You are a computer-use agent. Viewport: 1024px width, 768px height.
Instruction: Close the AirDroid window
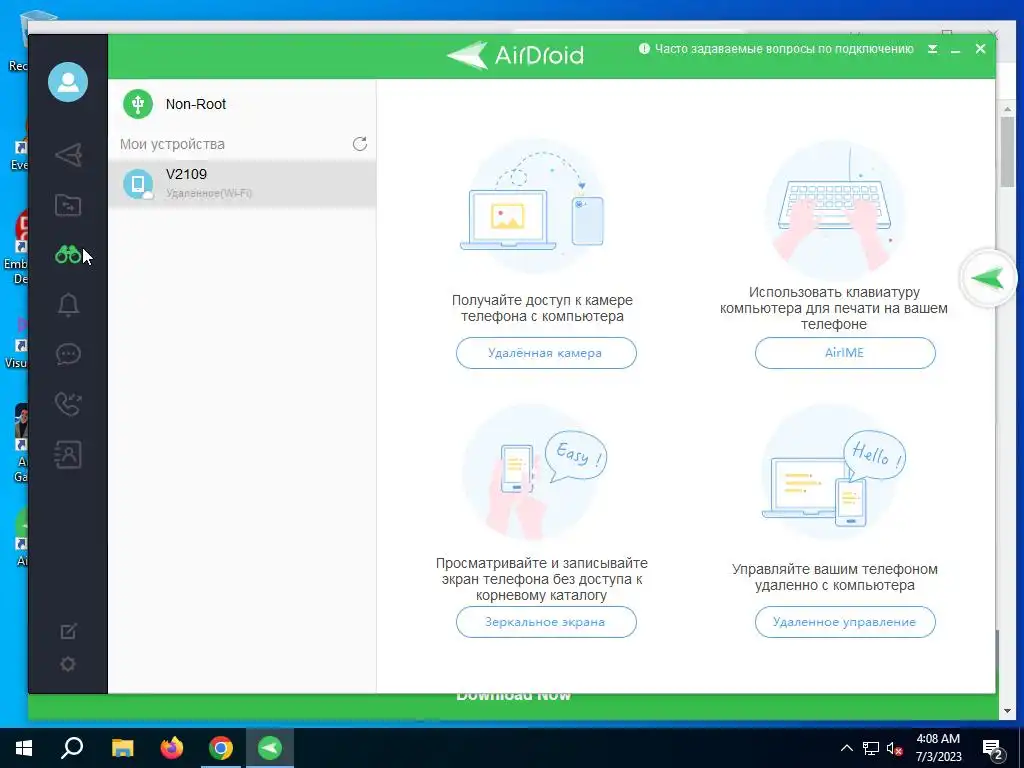[980, 49]
